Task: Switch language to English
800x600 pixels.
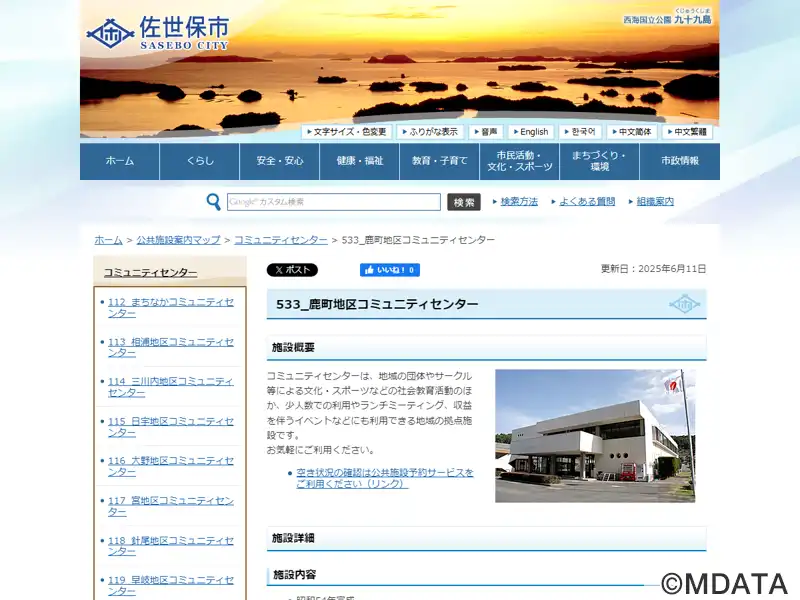Action: pyautogui.click(x=531, y=132)
